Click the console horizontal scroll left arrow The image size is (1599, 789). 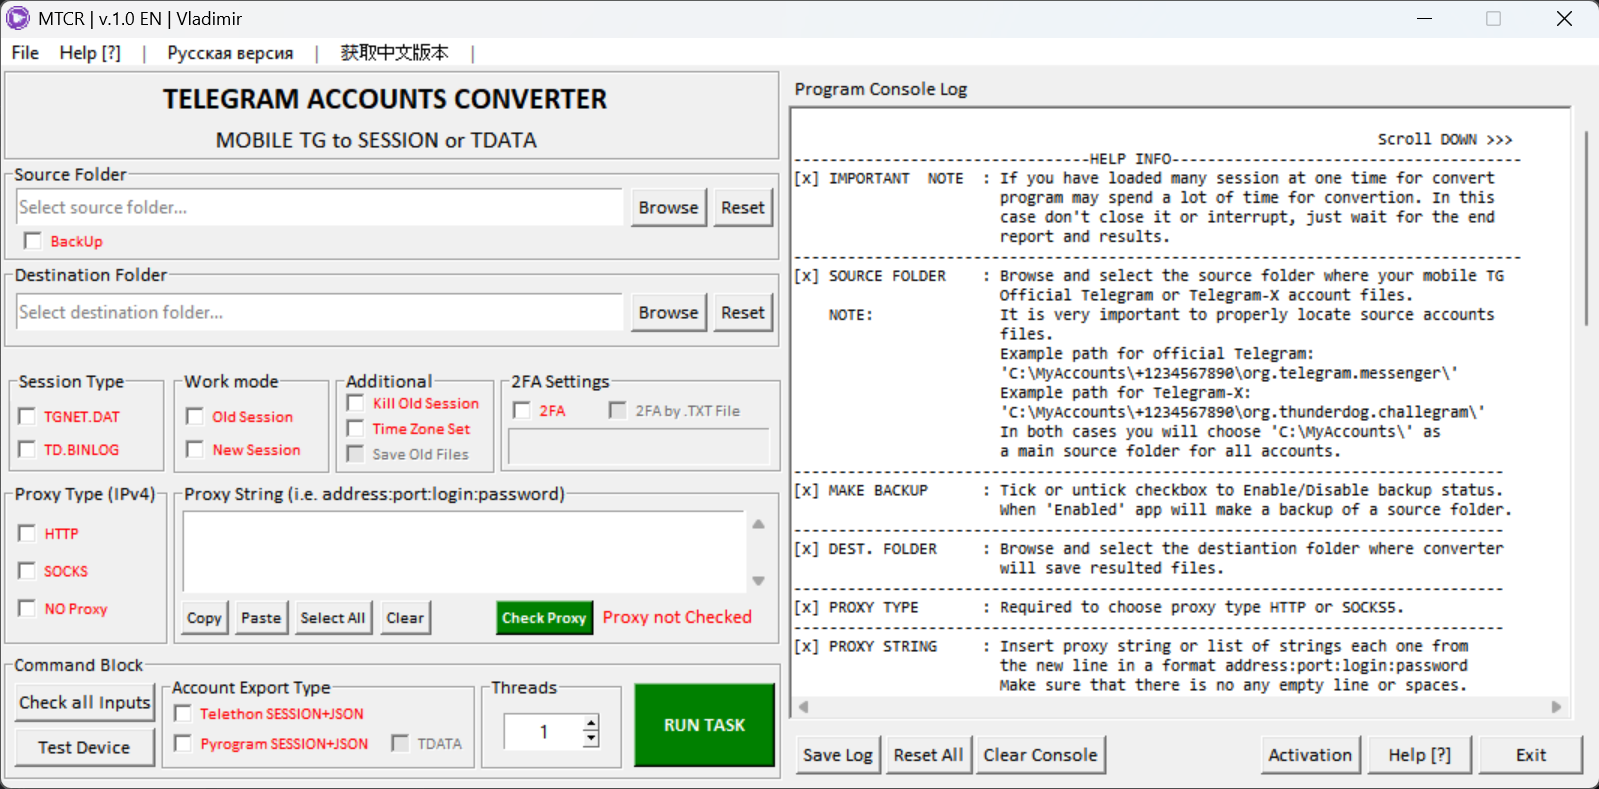pos(803,707)
